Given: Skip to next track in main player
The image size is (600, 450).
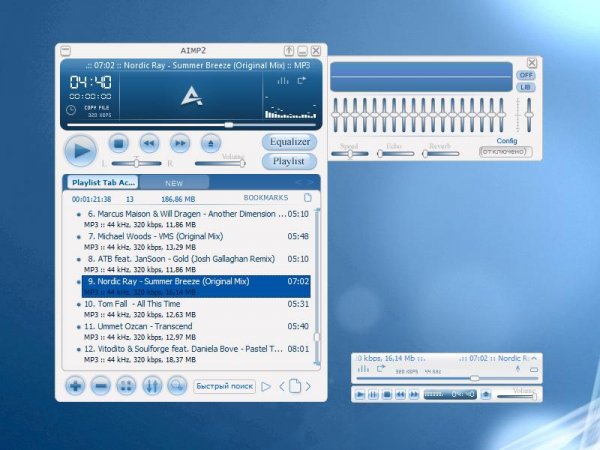Looking at the screenshot, I should pyautogui.click(x=180, y=143).
